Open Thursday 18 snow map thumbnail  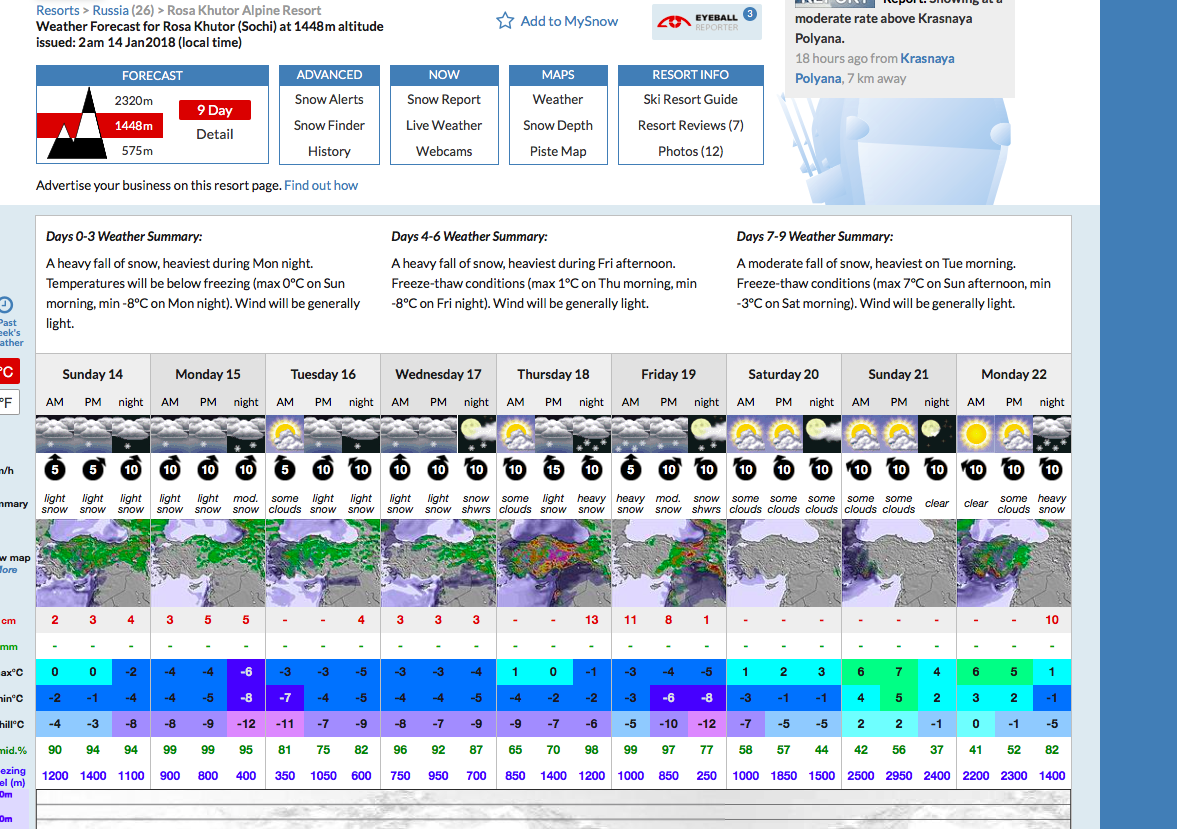(553, 563)
